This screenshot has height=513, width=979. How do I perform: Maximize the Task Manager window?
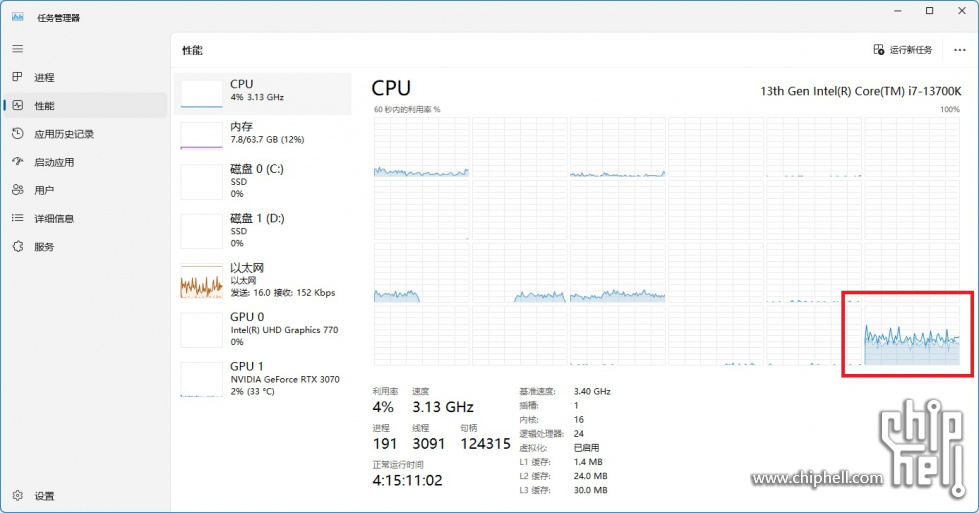[x=930, y=11]
